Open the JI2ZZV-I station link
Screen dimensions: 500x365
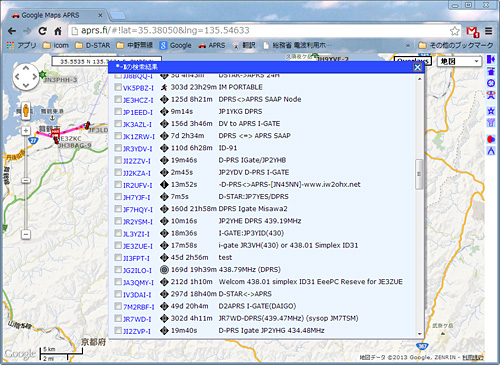[x=137, y=161]
